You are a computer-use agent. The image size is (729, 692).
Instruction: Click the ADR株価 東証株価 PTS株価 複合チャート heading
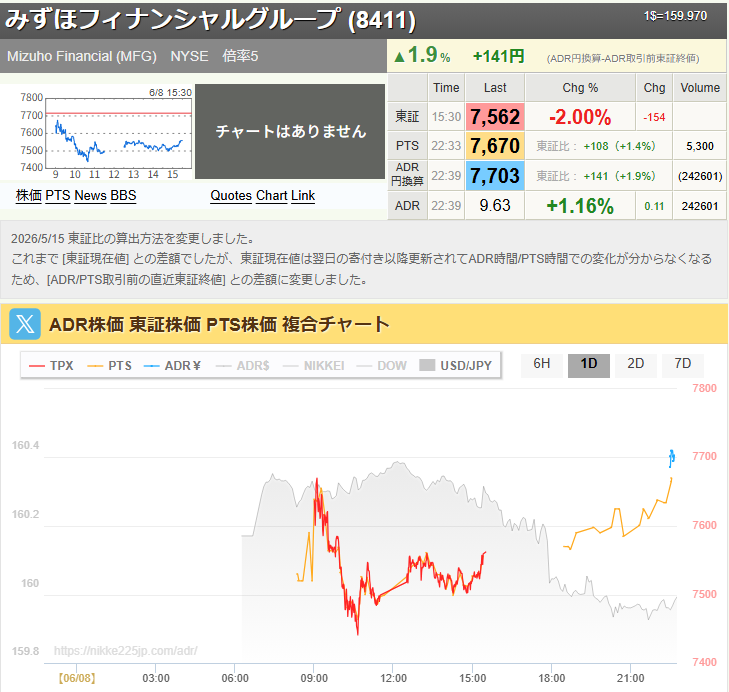pyautogui.click(x=219, y=324)
